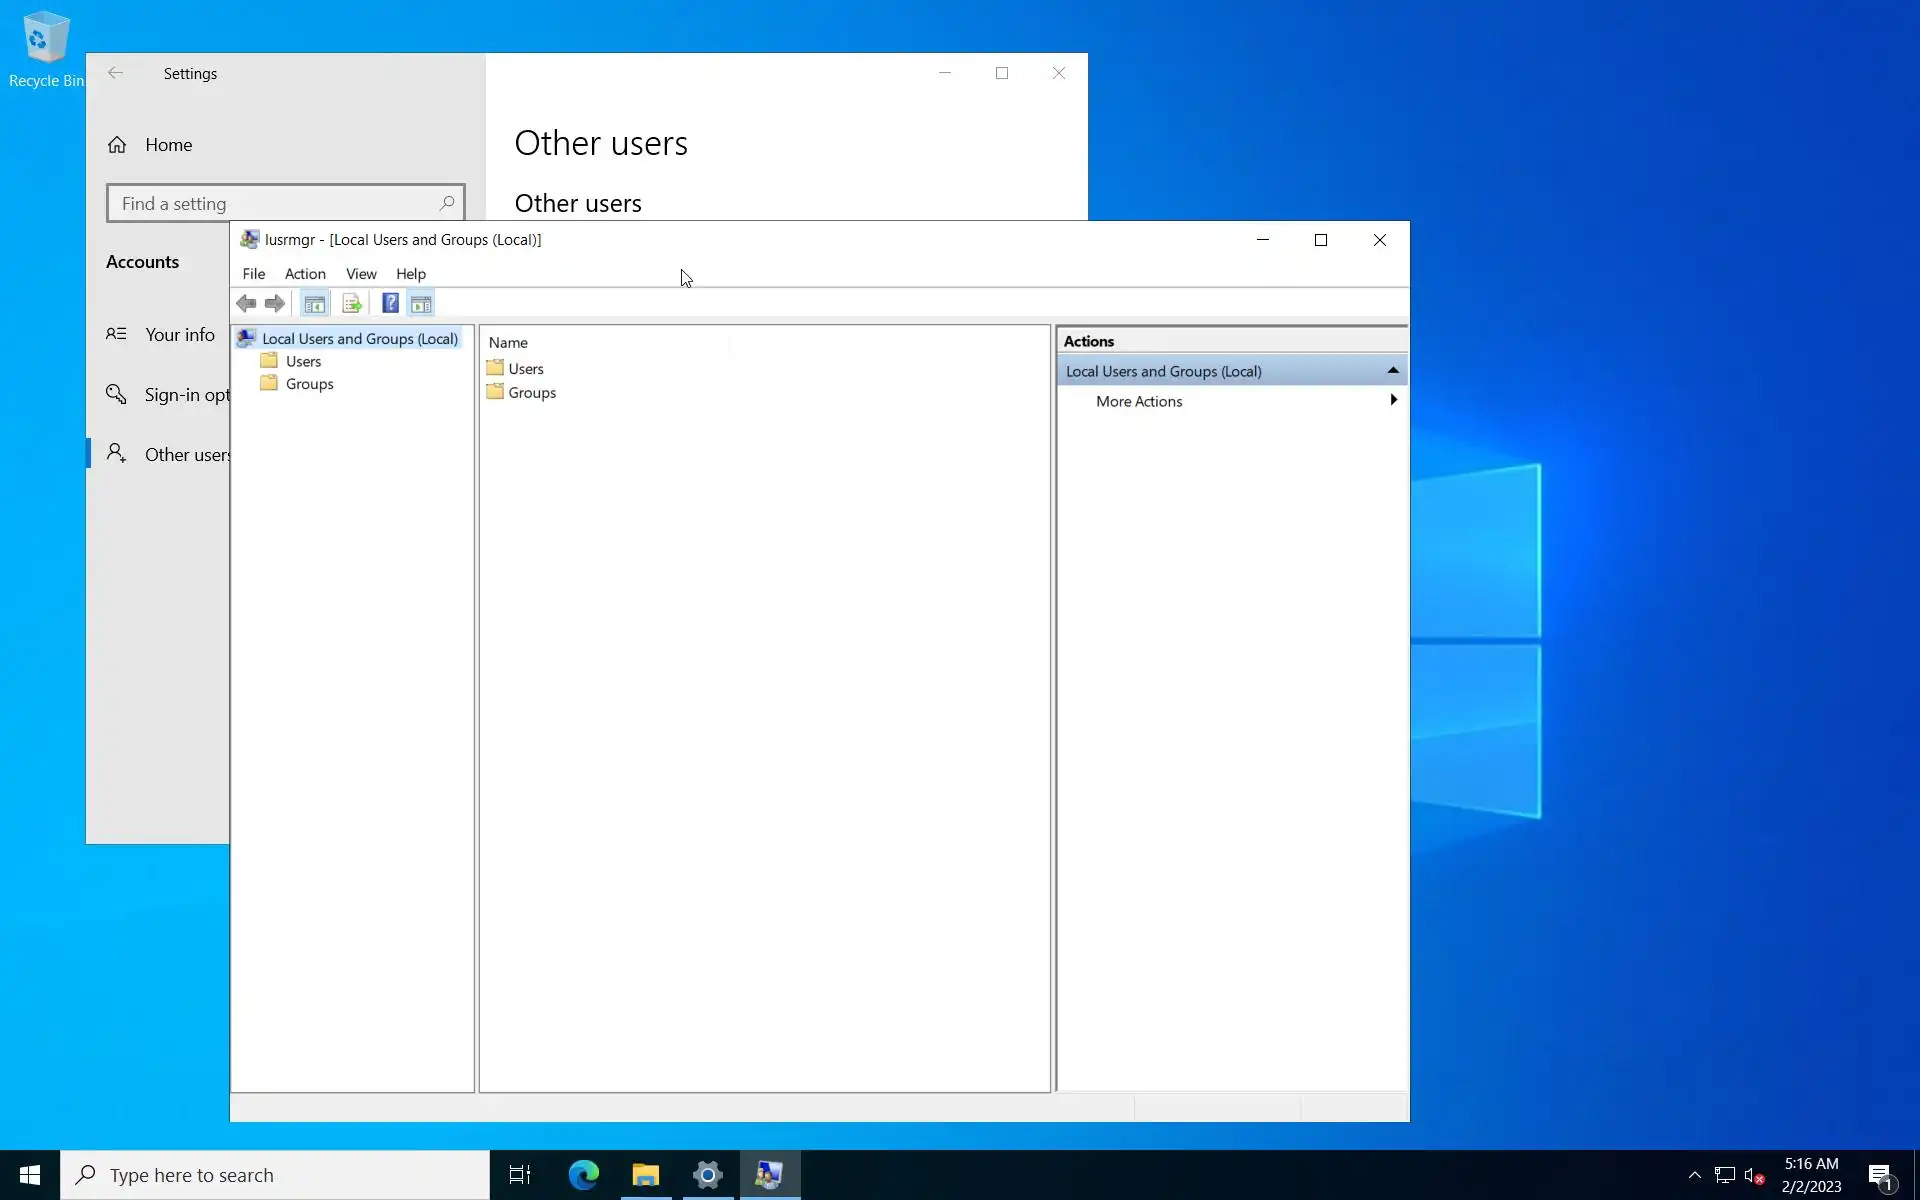Click the Forward arrow in lusrmgr toolbar
Image resolution: width=1920 pixels, height=1200 pixels.
(x=275, y=303)
